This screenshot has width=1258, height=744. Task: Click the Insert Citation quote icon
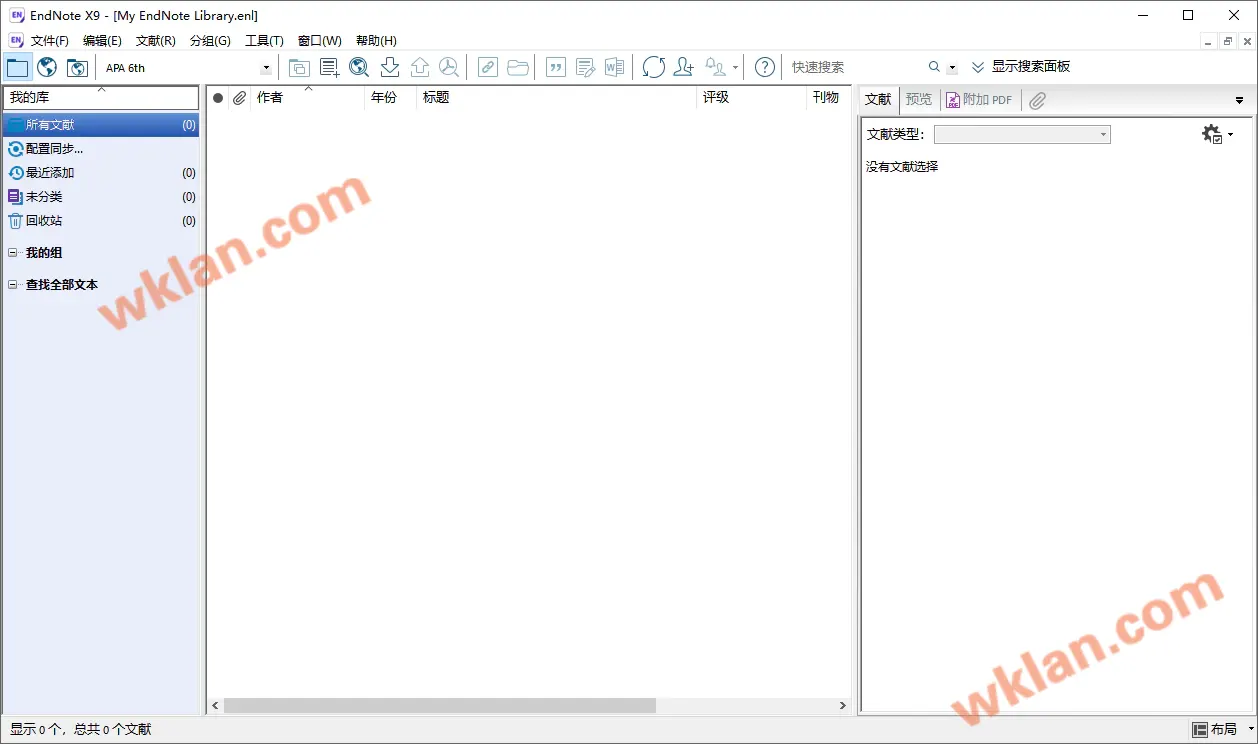point(556,67)
